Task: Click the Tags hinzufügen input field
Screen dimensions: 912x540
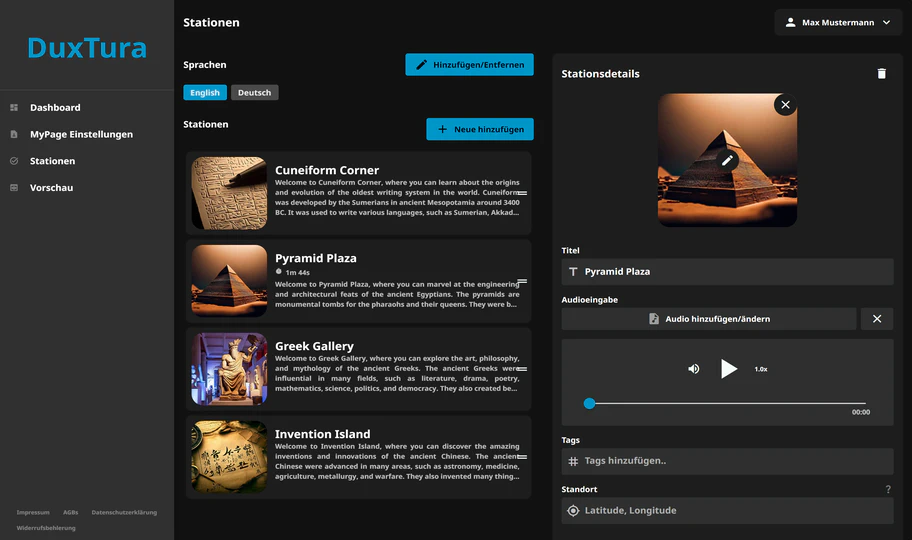Action: tap(727, 461)
